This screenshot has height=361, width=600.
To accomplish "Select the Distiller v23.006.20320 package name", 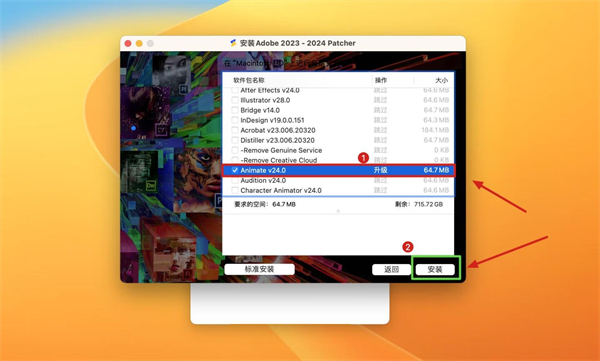I will (x=277, y=140).
